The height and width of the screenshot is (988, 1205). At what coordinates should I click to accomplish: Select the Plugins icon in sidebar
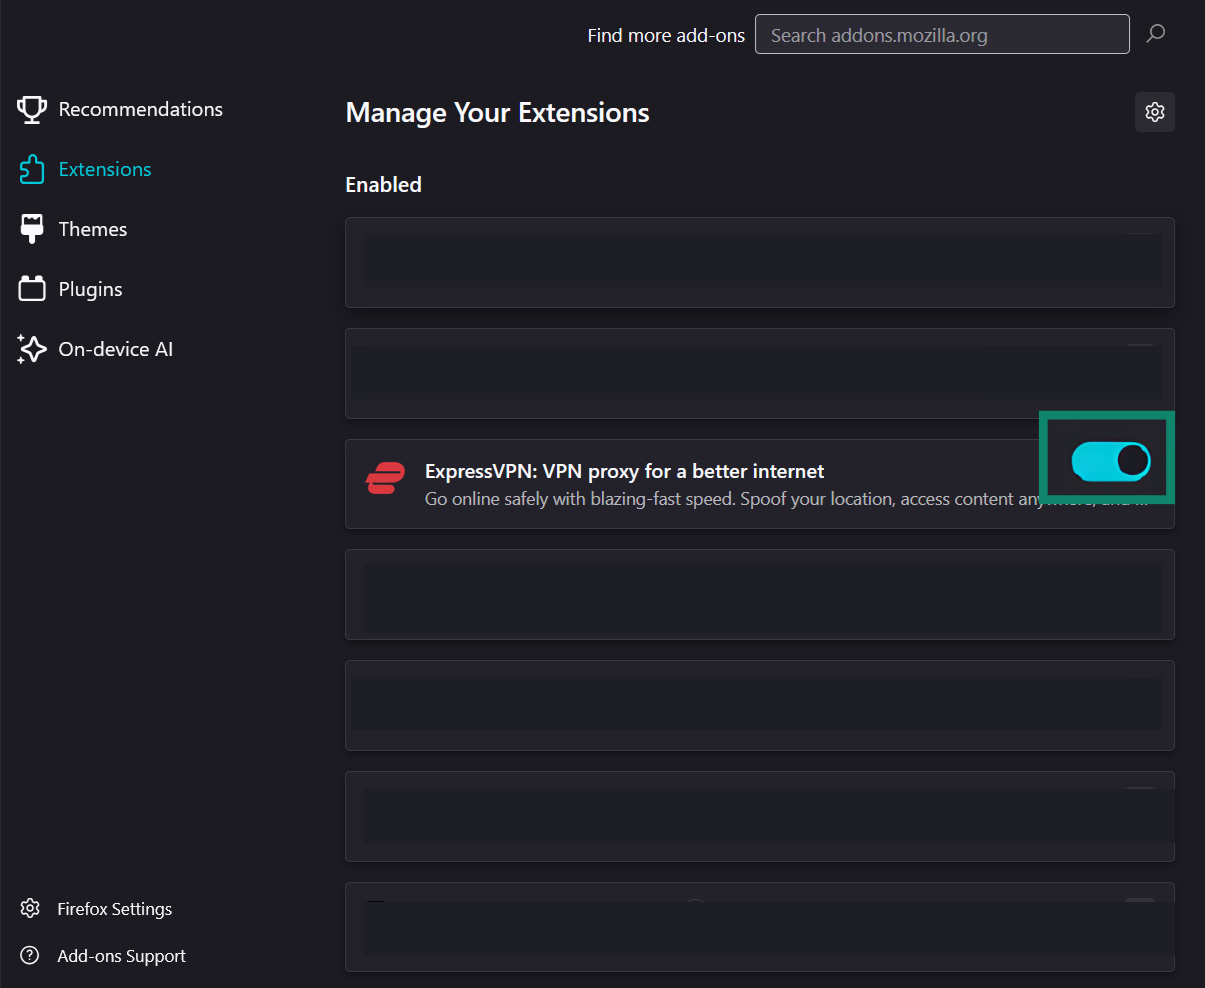coord(31,288)
